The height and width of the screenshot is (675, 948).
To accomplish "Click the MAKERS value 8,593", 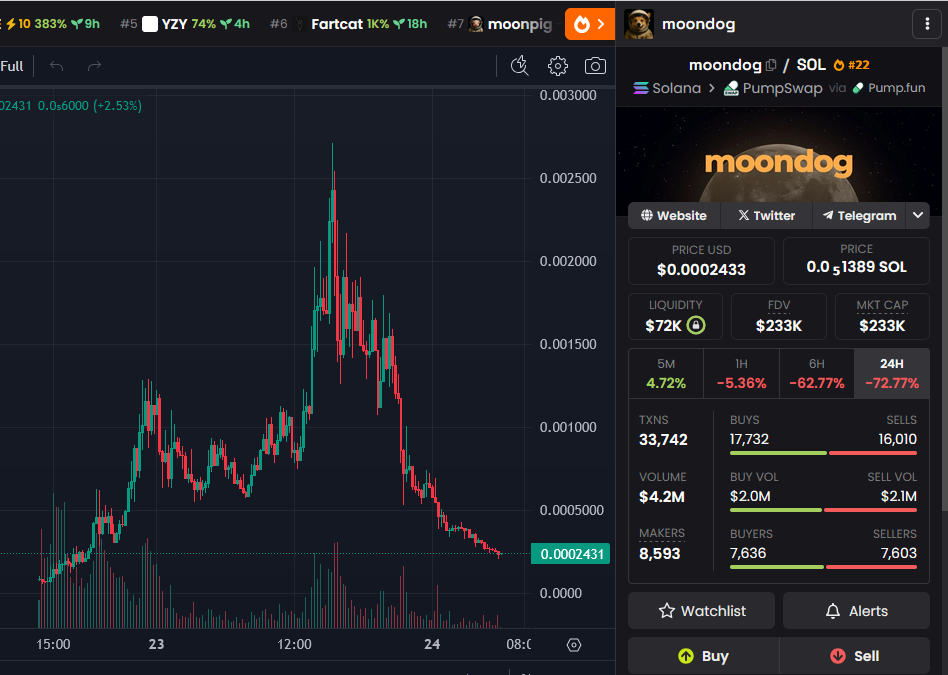I will [x=660, y=553].
